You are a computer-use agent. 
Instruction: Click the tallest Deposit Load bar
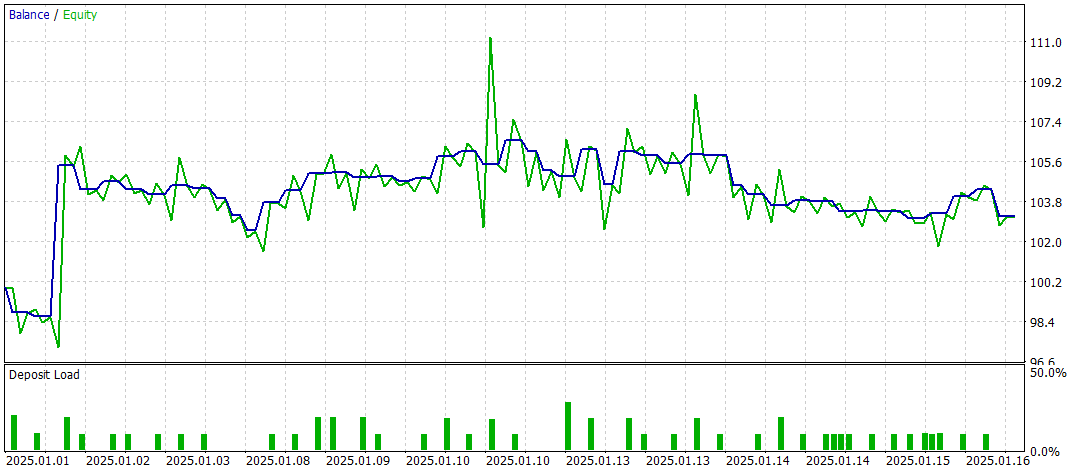(568, 426)
